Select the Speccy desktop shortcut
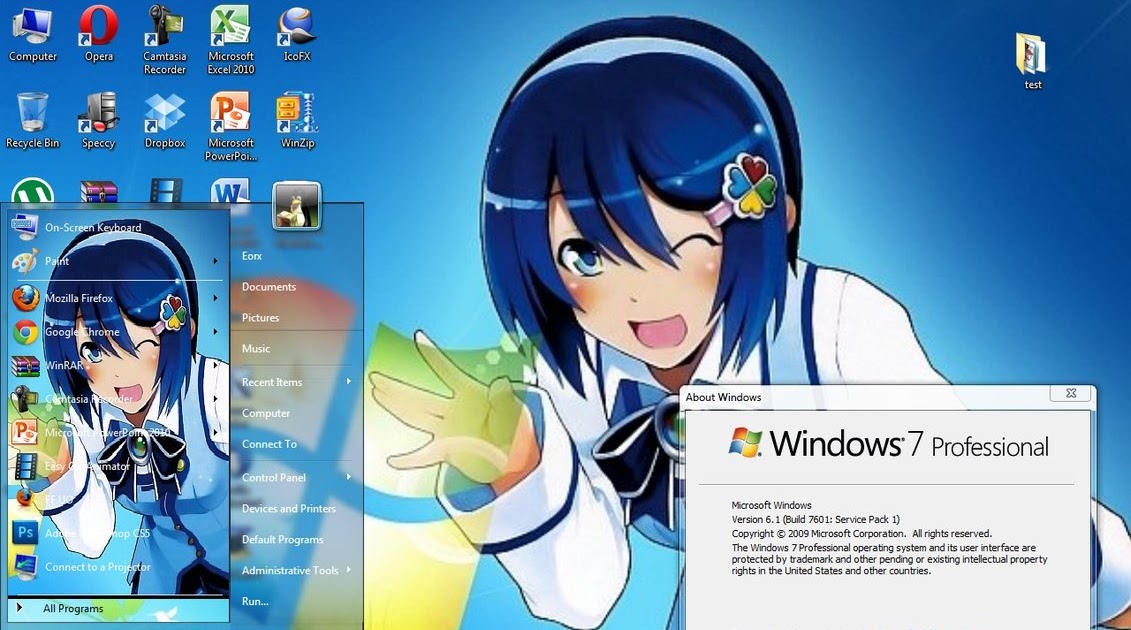 pyautogui.click(x=99, y=121)
